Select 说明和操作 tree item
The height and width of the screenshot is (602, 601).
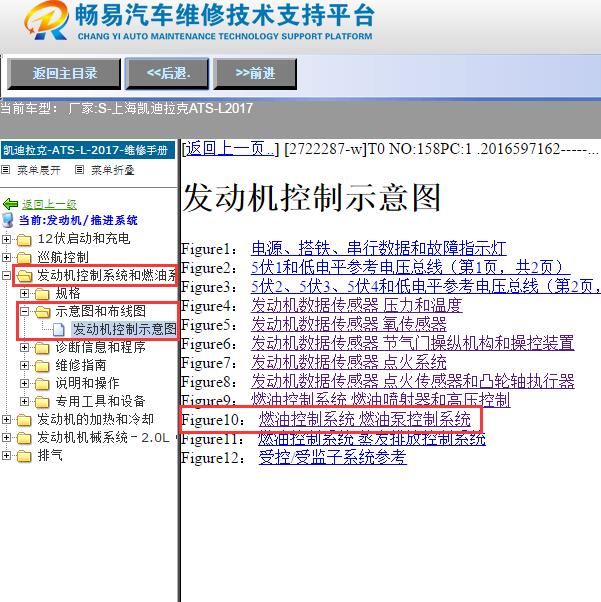pyautogui.click(x=87, y=383)
